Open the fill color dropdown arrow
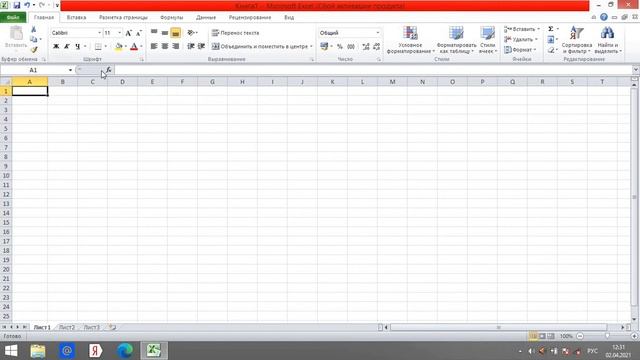The height and width of the screenshot is (360, 640). pos(126,47)
